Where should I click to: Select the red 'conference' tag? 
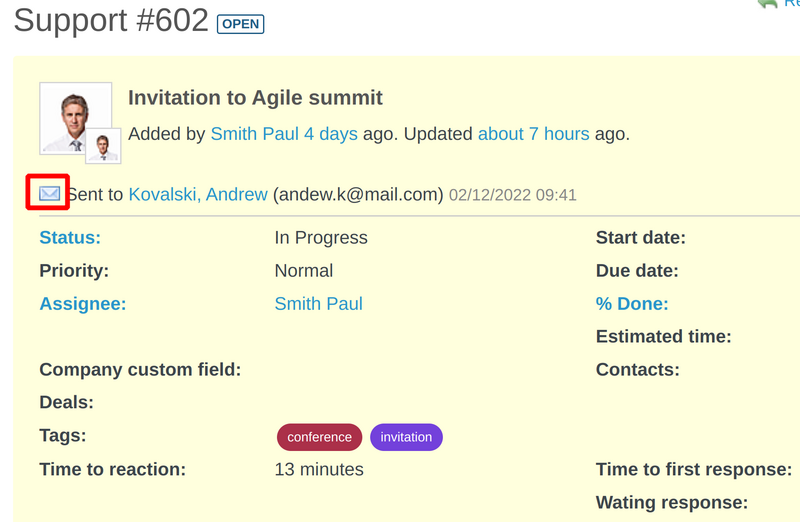(319, 437)
